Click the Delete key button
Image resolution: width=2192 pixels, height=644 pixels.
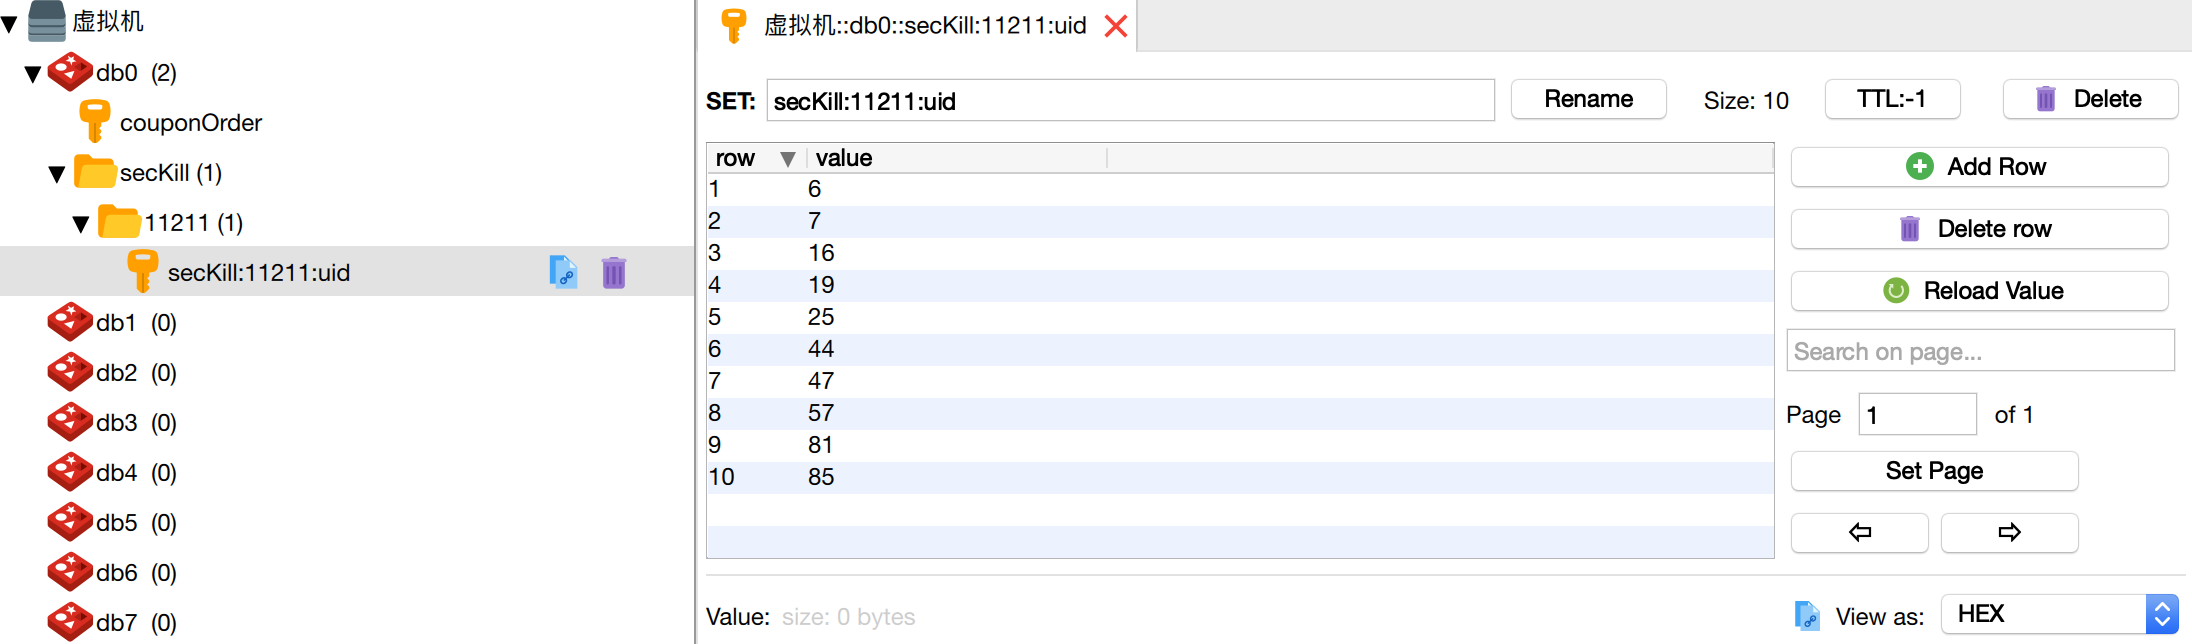point(2089,99)
